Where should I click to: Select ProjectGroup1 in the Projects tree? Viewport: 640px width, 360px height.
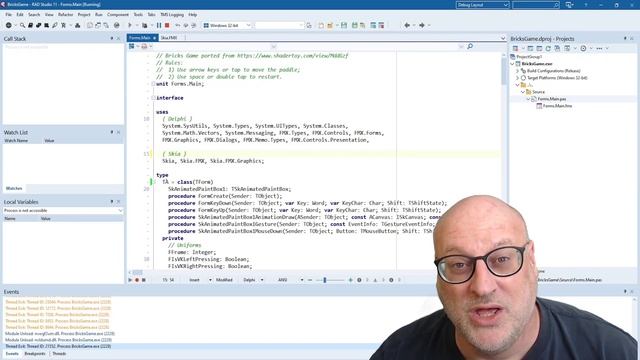[x=529, y=57]
